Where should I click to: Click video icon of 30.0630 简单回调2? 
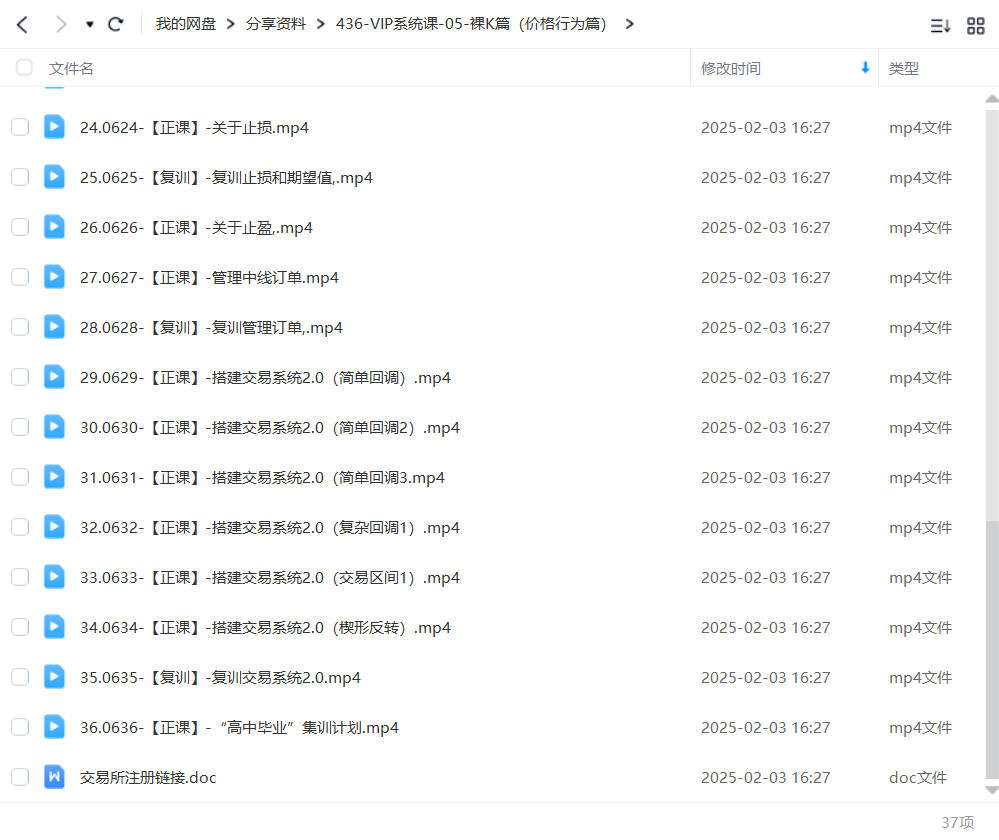tap(54, 426)
